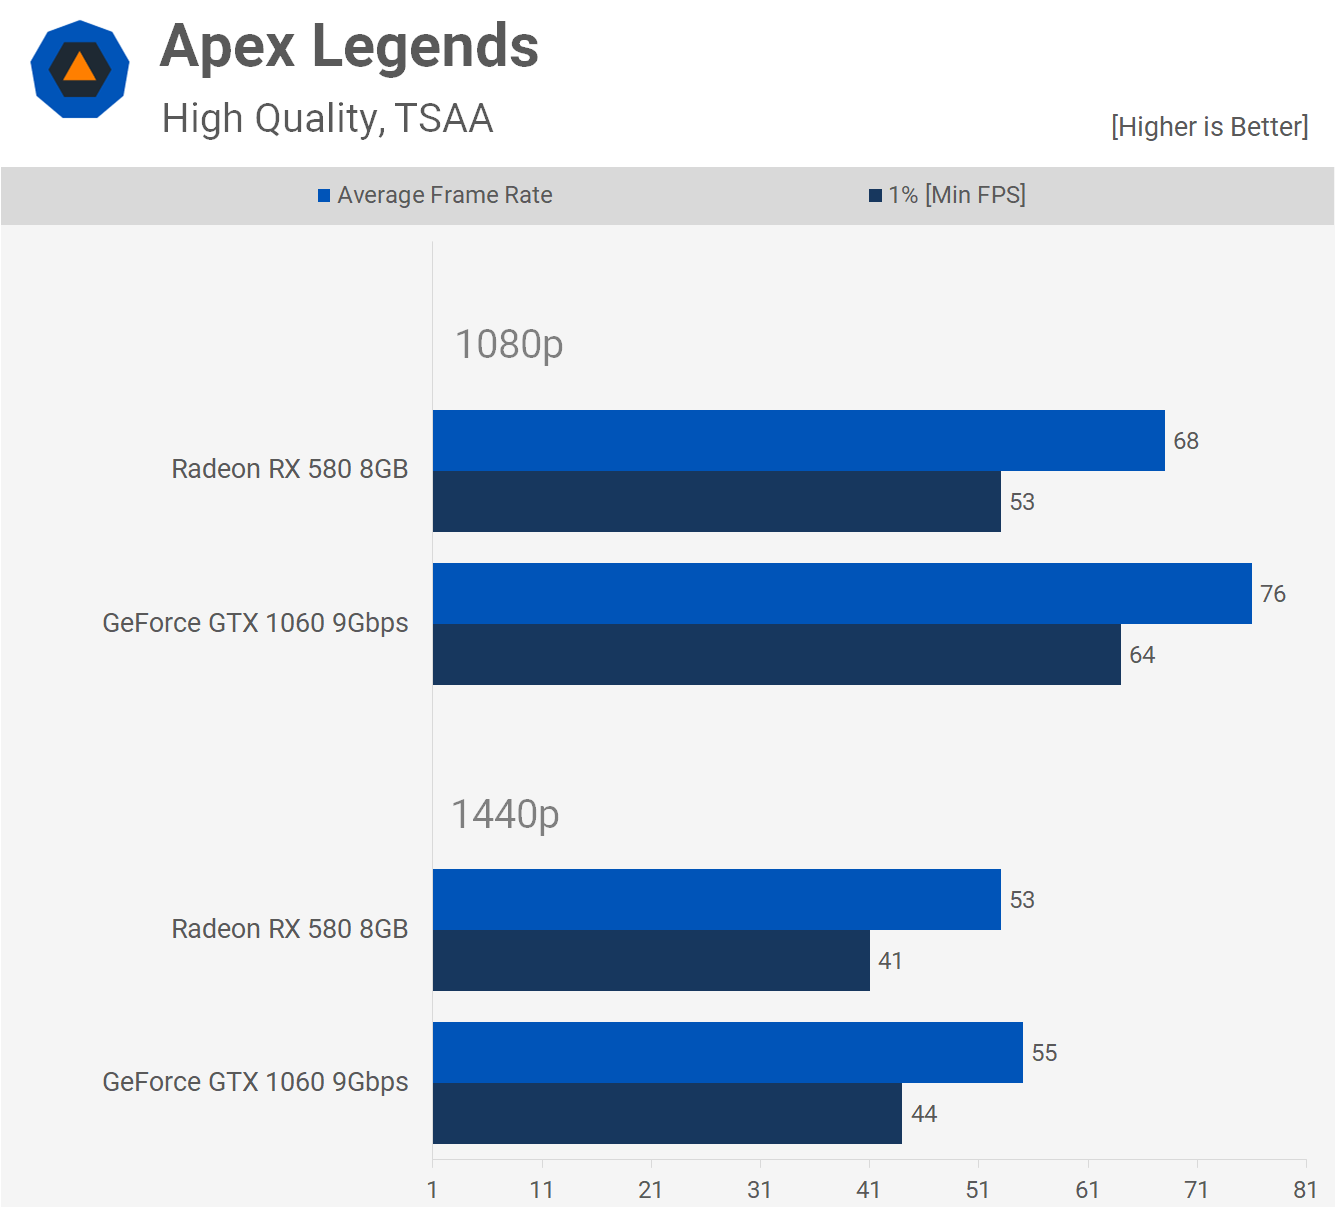Viewport: 1335px width, 1207px height.
Task: Click the 1080p GTX 1060 minimum bar (64)
Action: pos(776,654)
